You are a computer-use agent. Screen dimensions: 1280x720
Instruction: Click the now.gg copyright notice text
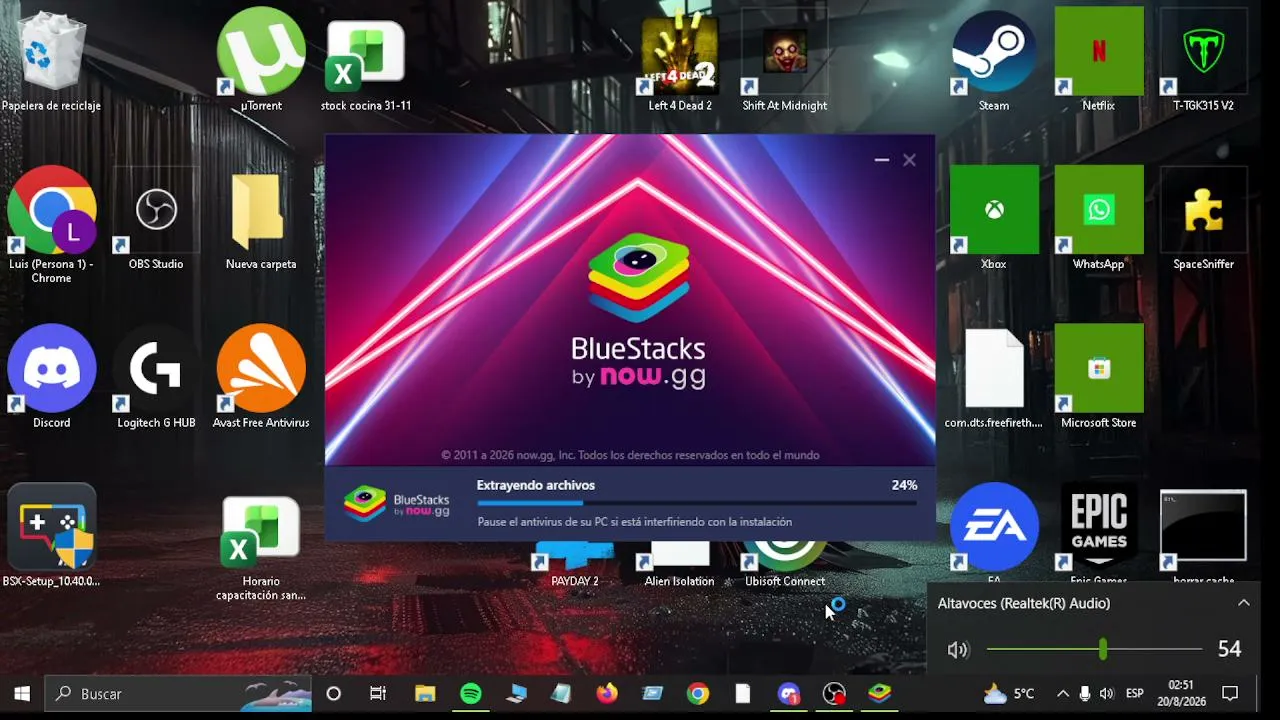(630, 455)
